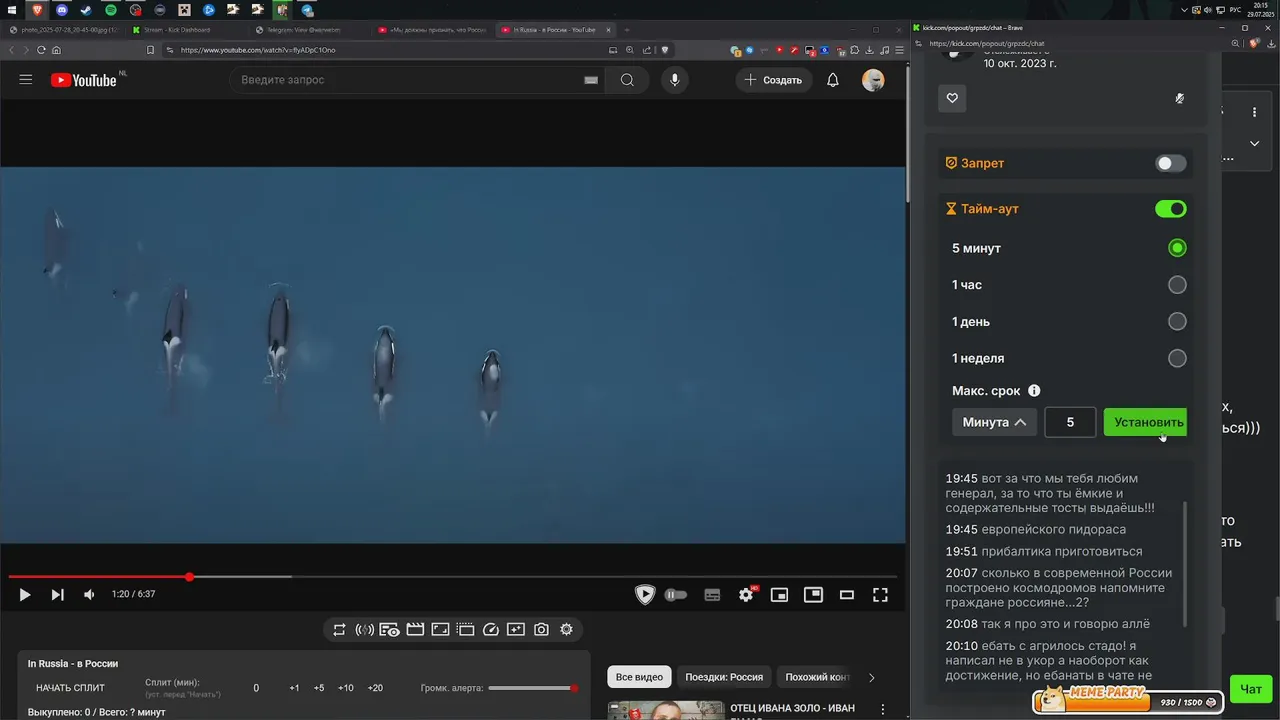Screen dimensions: 1280x720
Task: Toggle autoplay switch in the player
Action: click(x=676, y=594)
